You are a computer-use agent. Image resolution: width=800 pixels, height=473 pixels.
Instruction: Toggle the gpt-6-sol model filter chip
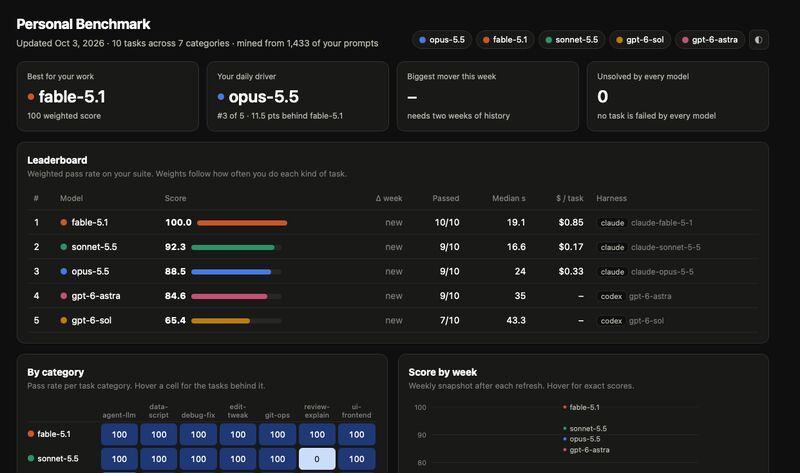coord(640,40)
